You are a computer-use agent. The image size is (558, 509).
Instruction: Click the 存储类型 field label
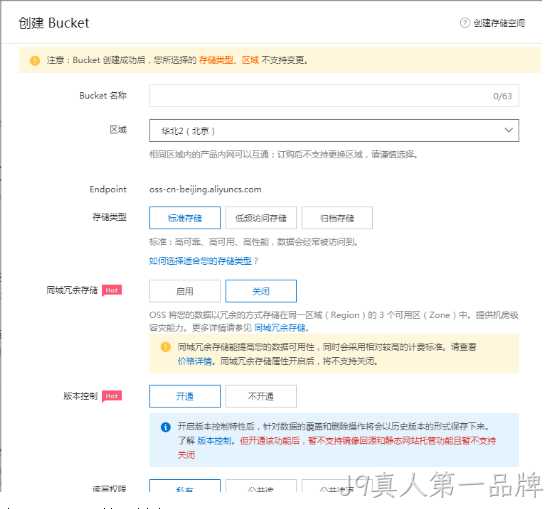point(109,217)
